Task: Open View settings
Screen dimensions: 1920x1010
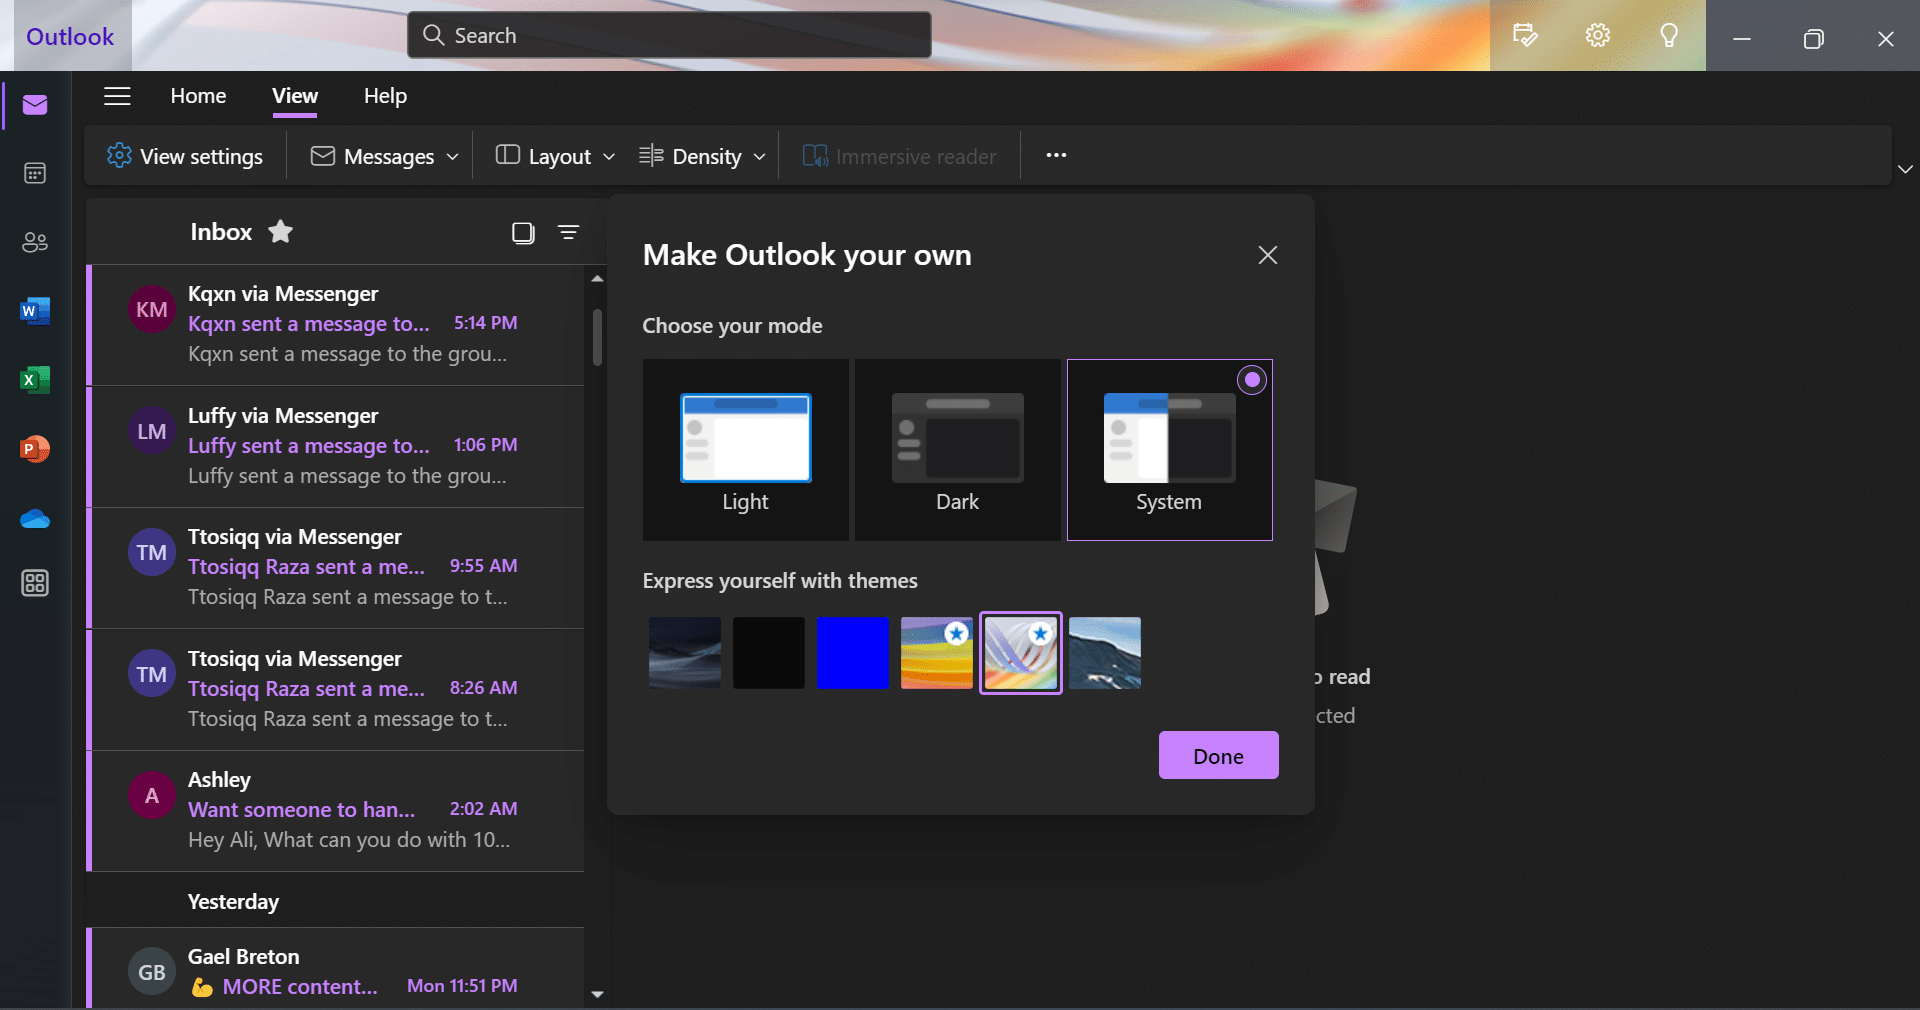Action: [185, 156]
